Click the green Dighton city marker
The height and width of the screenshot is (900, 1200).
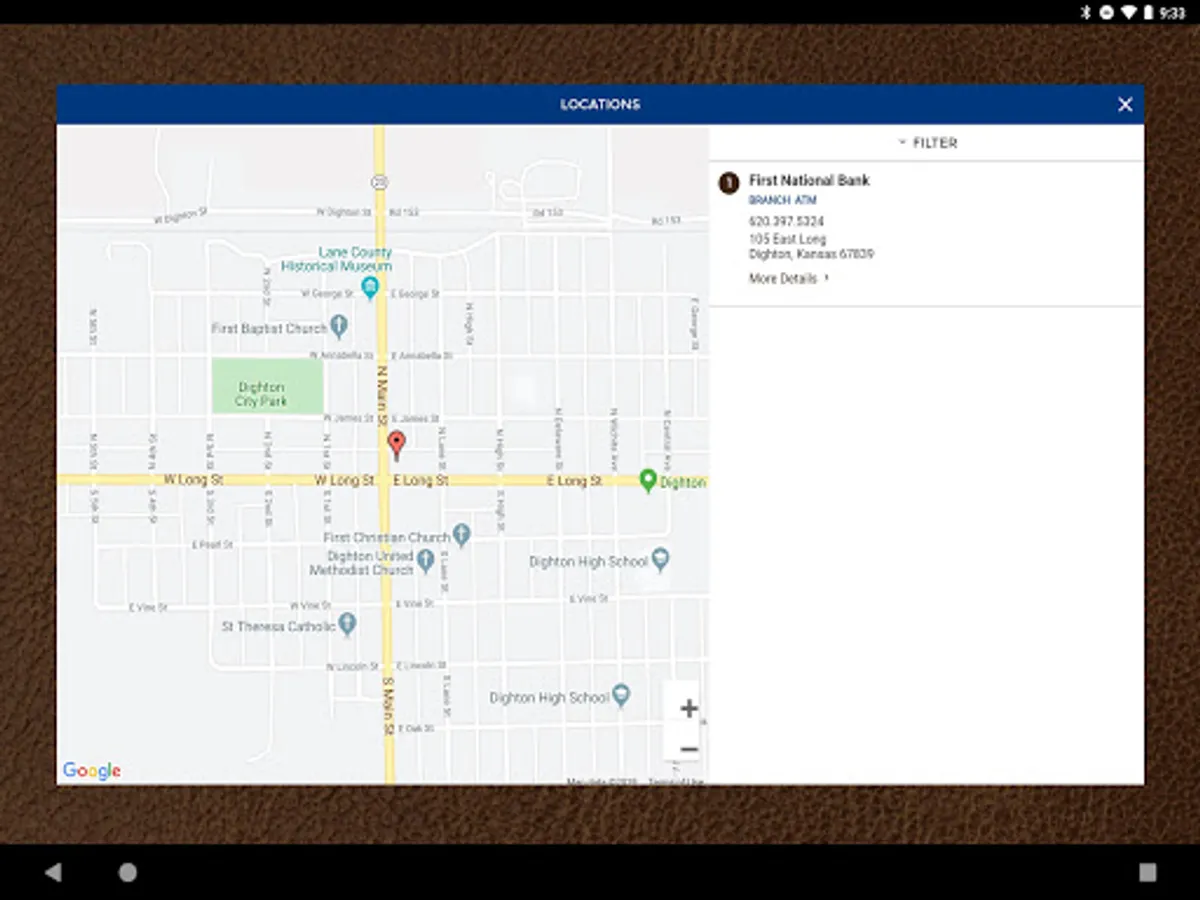coord(648,481)
